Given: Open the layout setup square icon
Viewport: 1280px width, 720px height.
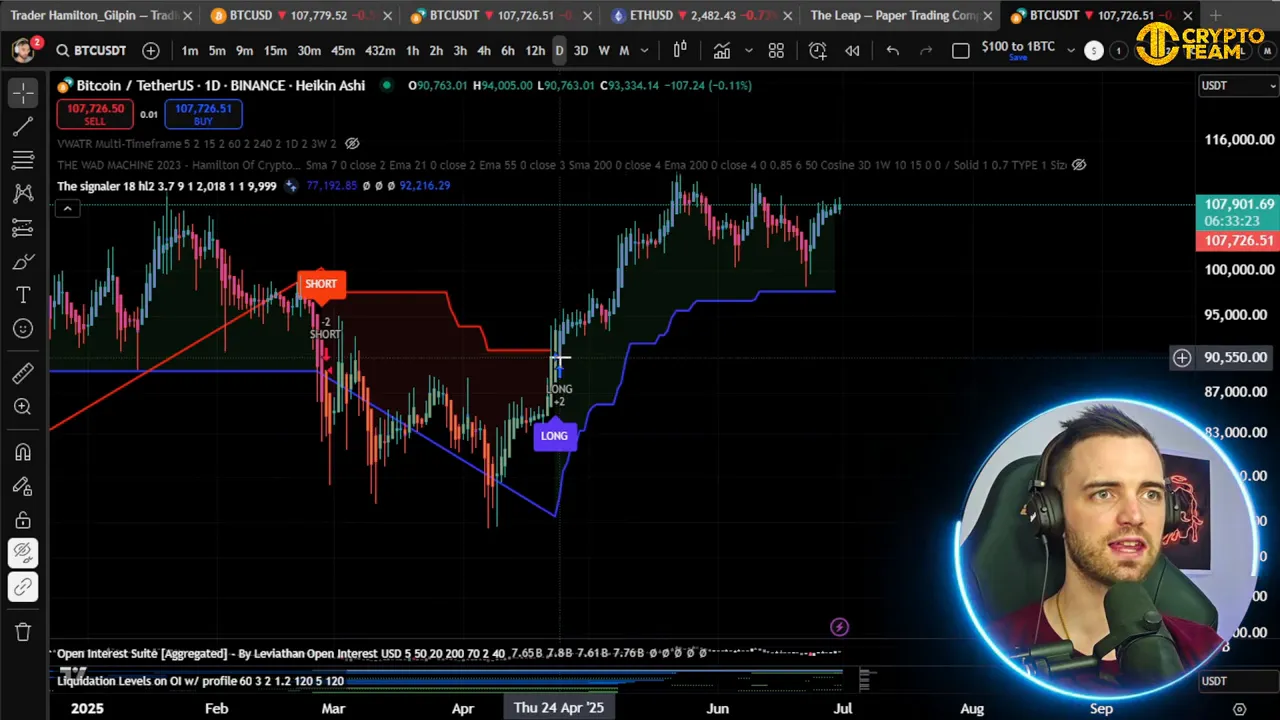Looking at the screenshot, I should tap(961, 51).
